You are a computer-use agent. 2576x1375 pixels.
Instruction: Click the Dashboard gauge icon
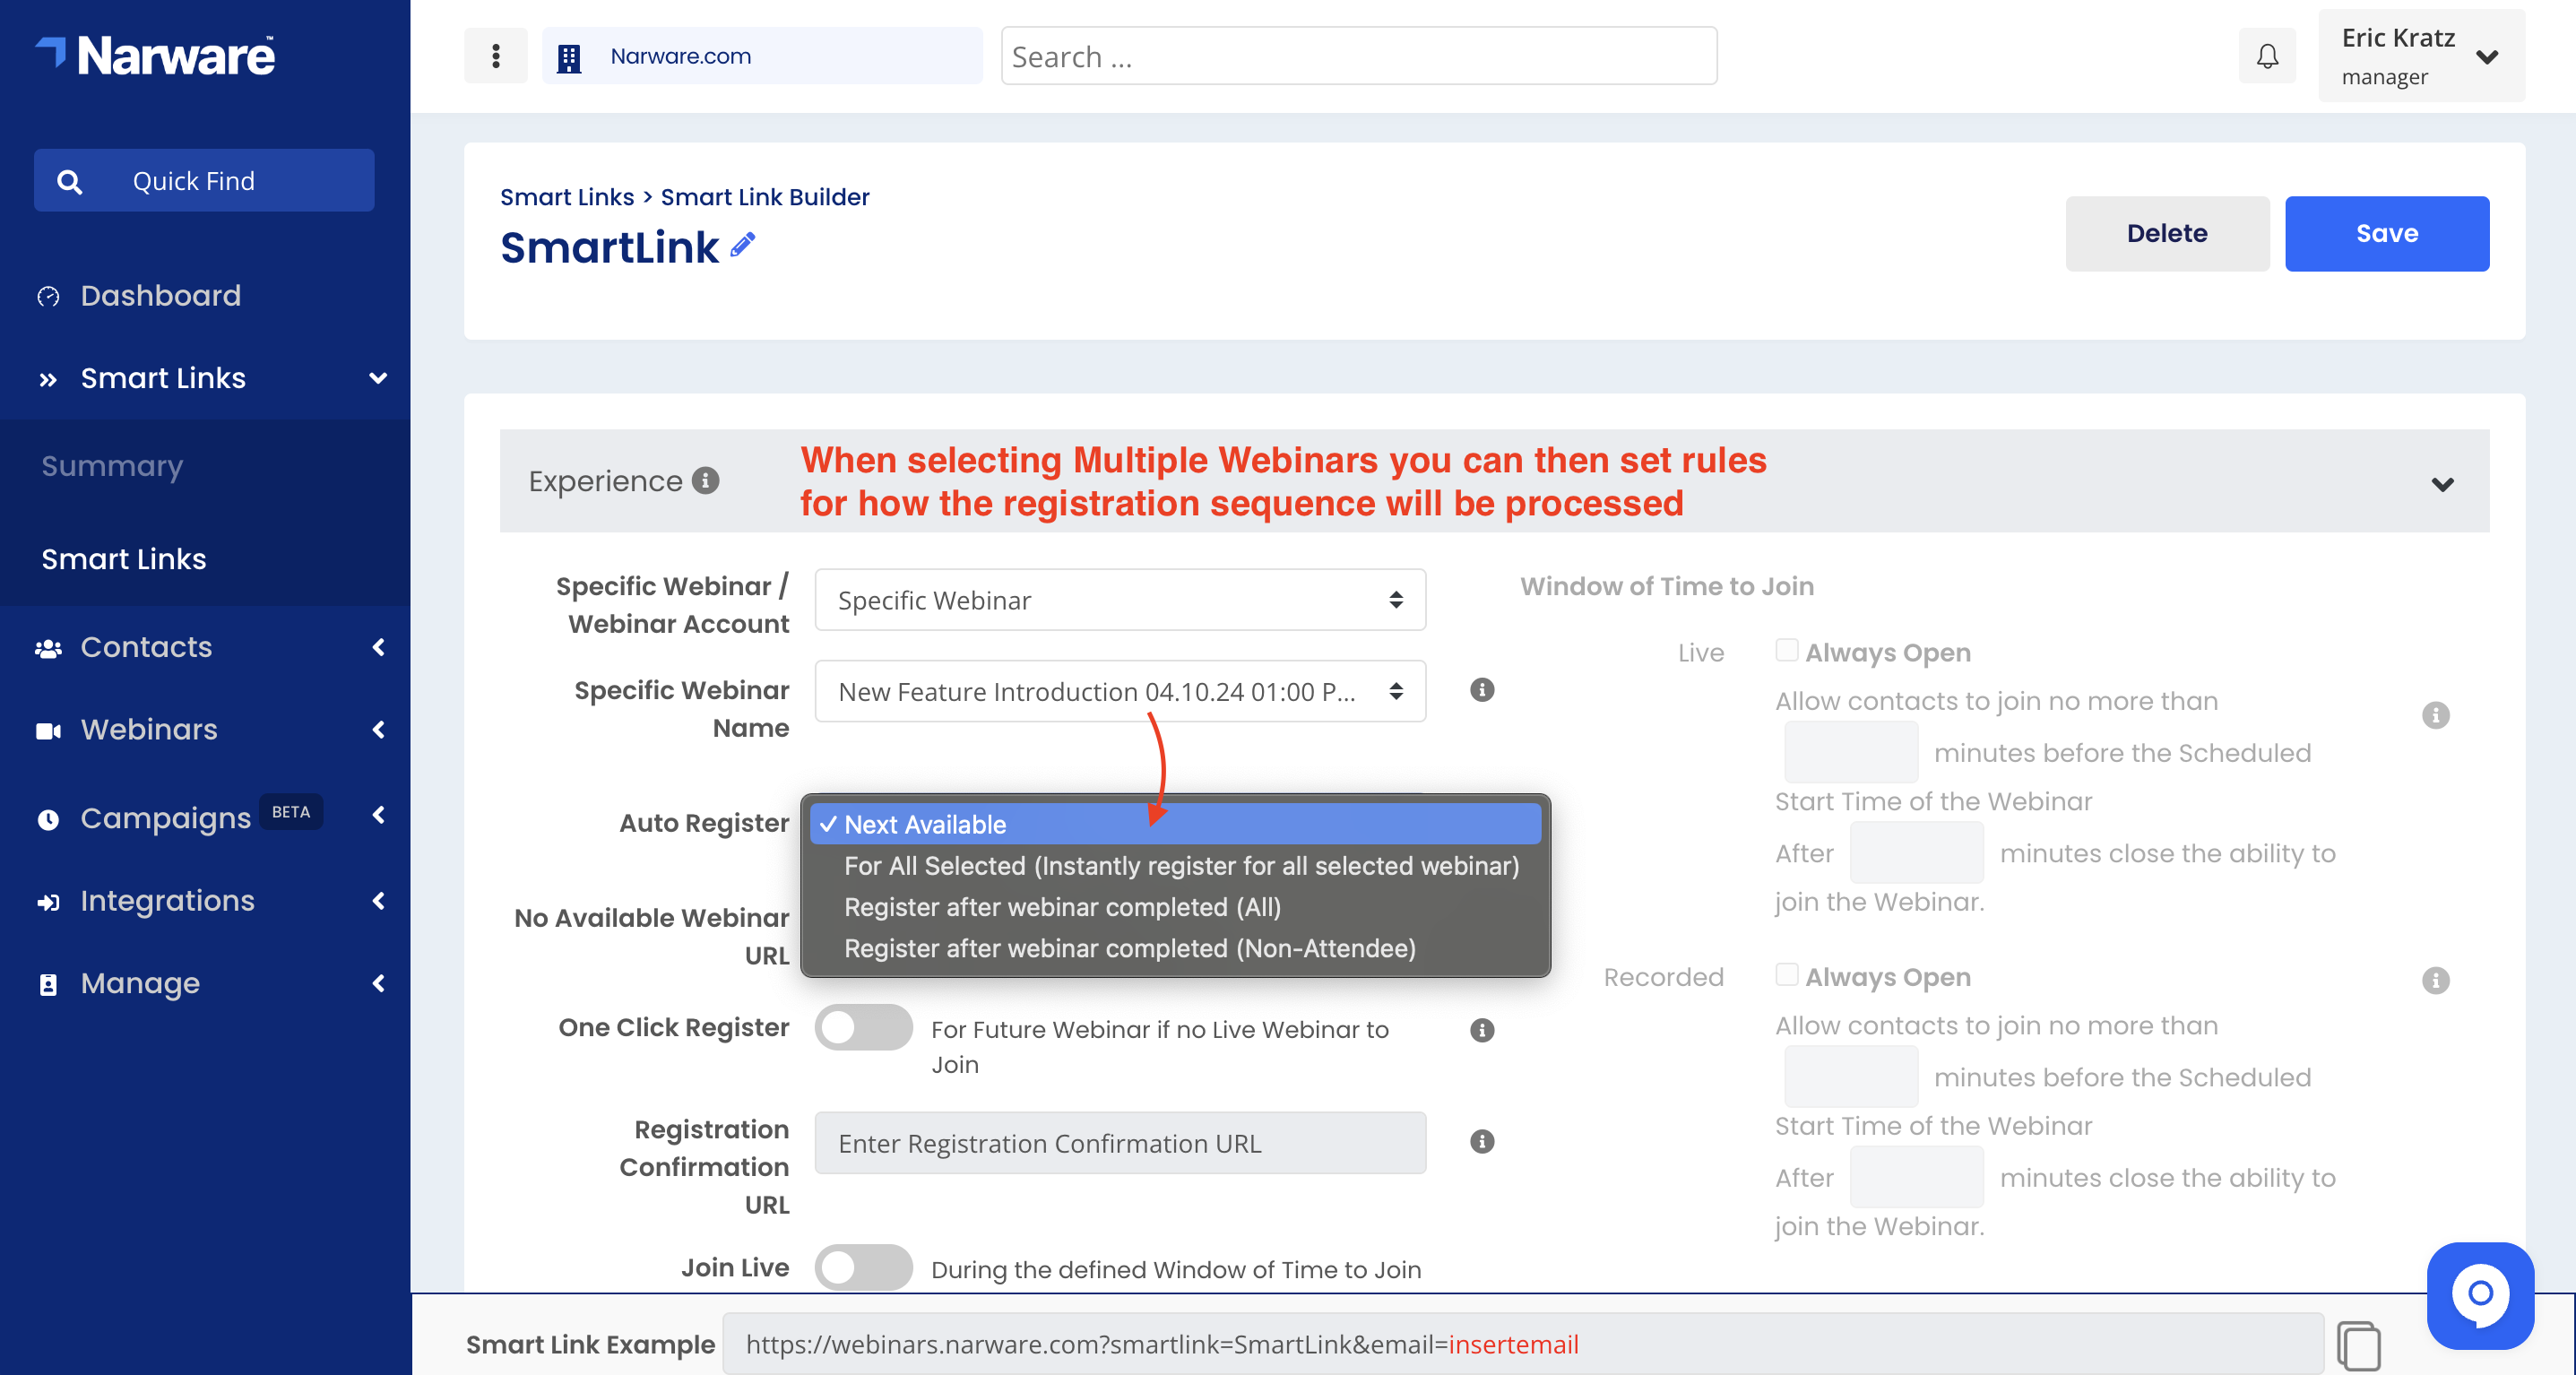(48, 296)
